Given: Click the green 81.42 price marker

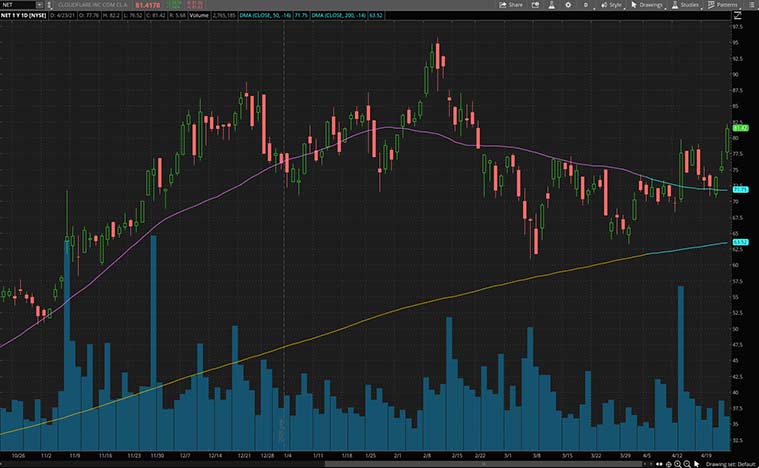Looking at the screenshot, I should pos(741,128).
